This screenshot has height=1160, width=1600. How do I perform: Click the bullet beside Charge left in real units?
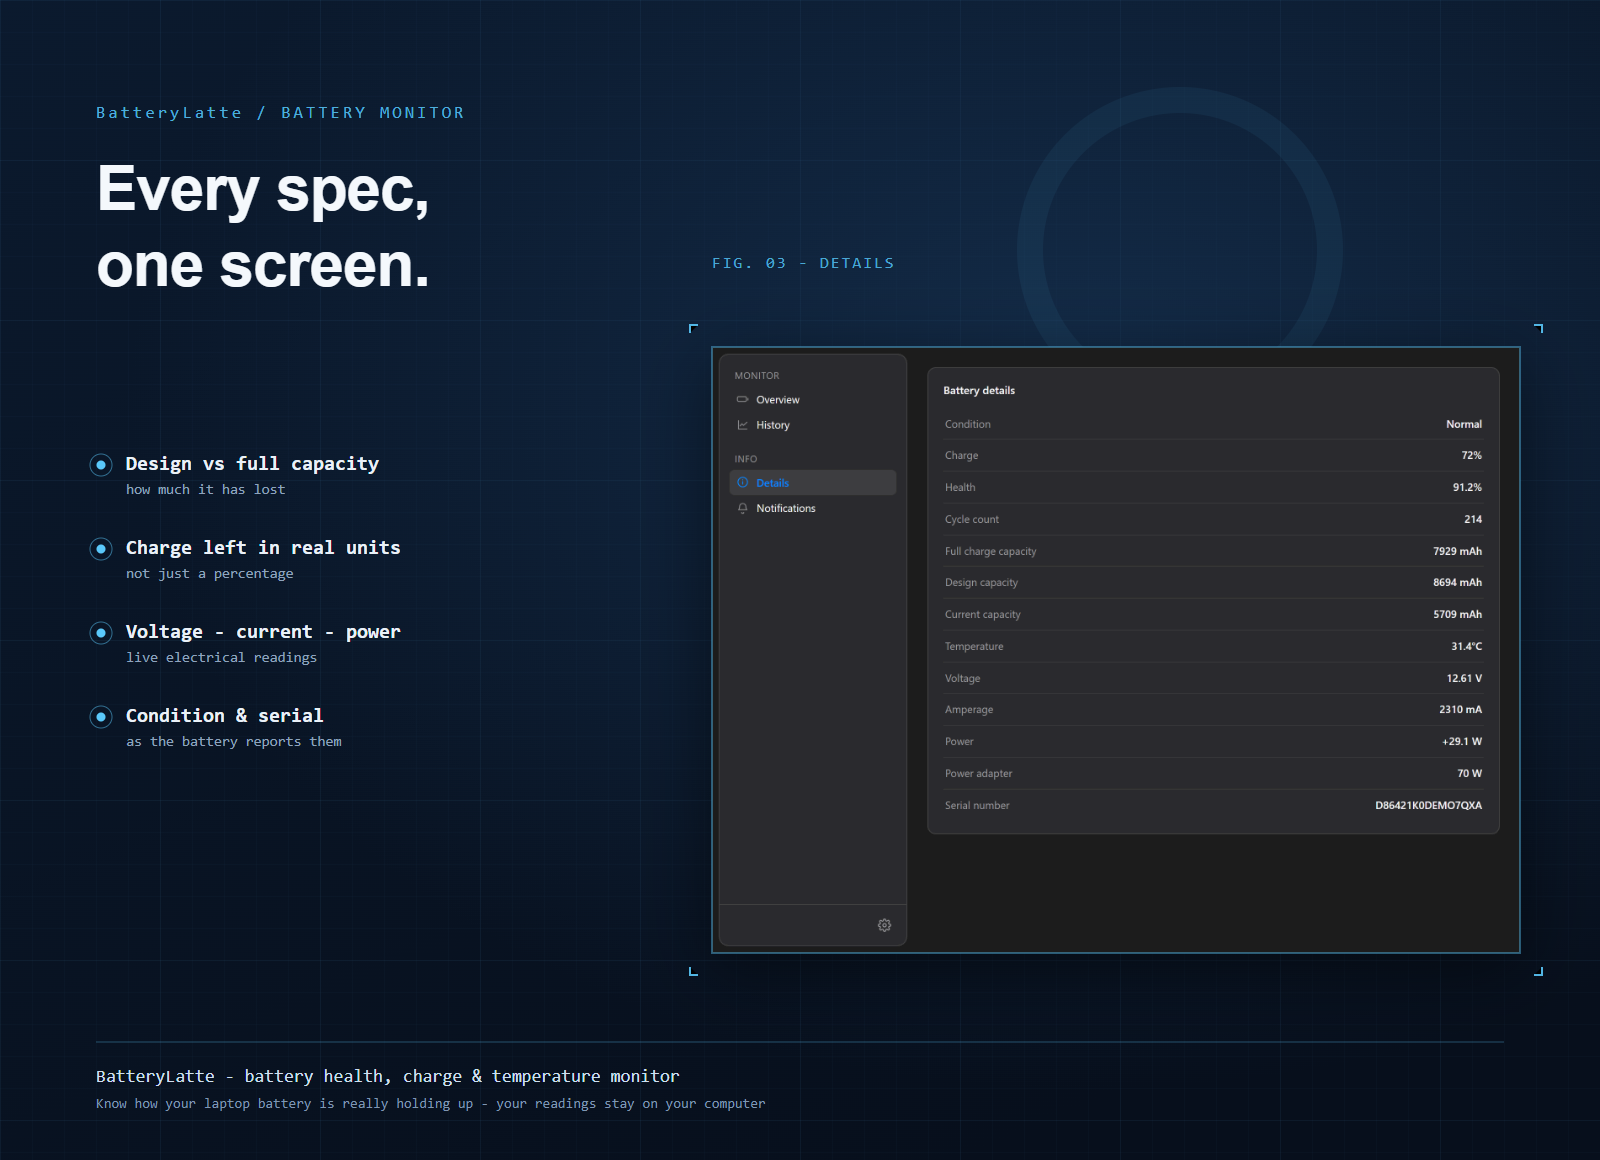[101, 548]
